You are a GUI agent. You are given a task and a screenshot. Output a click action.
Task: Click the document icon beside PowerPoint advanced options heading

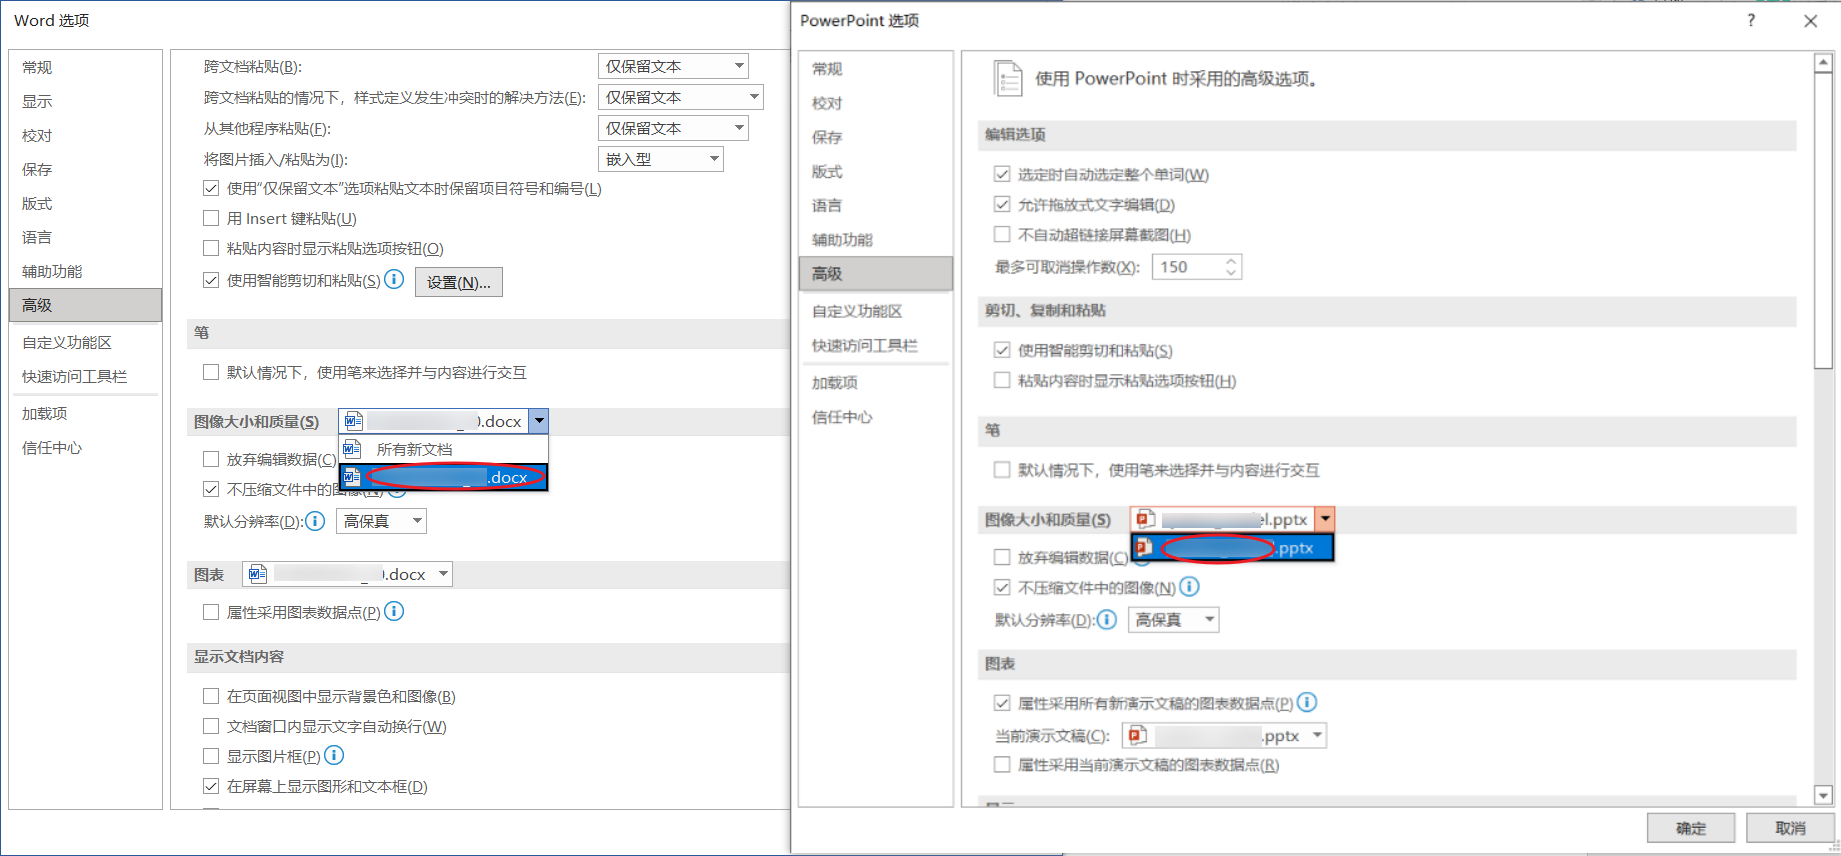coord(1008,78)
